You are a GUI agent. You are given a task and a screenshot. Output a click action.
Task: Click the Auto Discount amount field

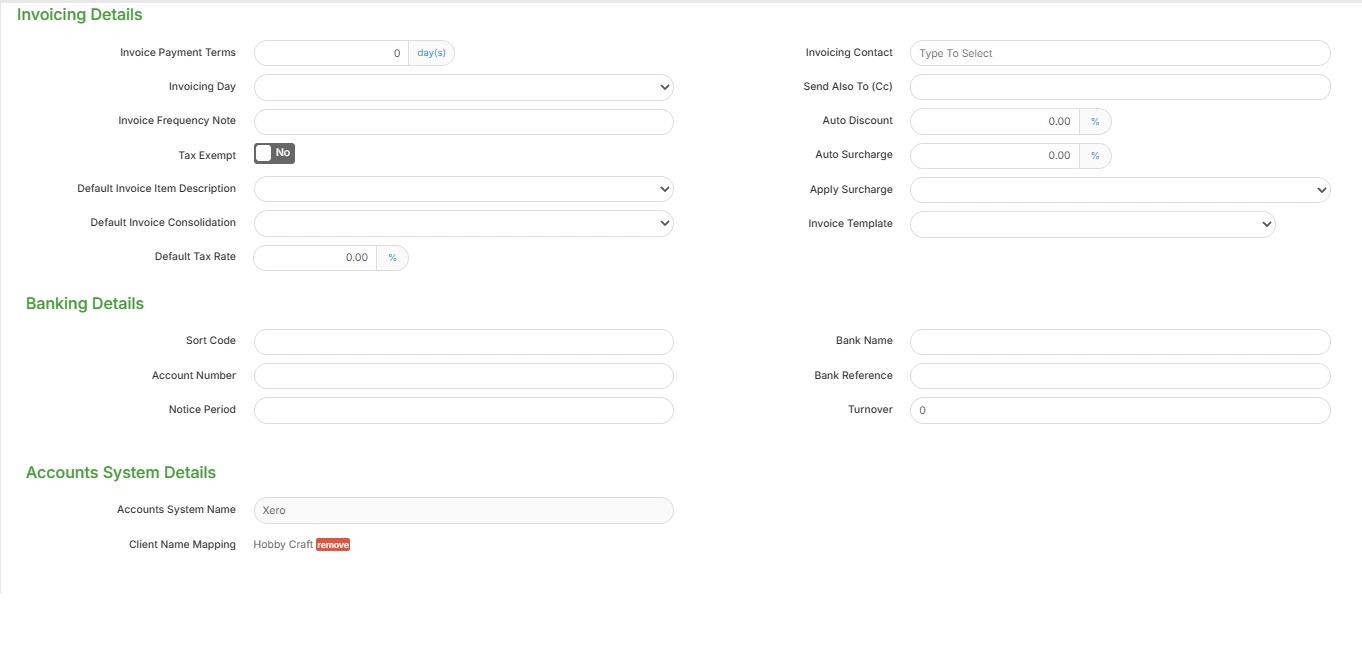(994, 122)
